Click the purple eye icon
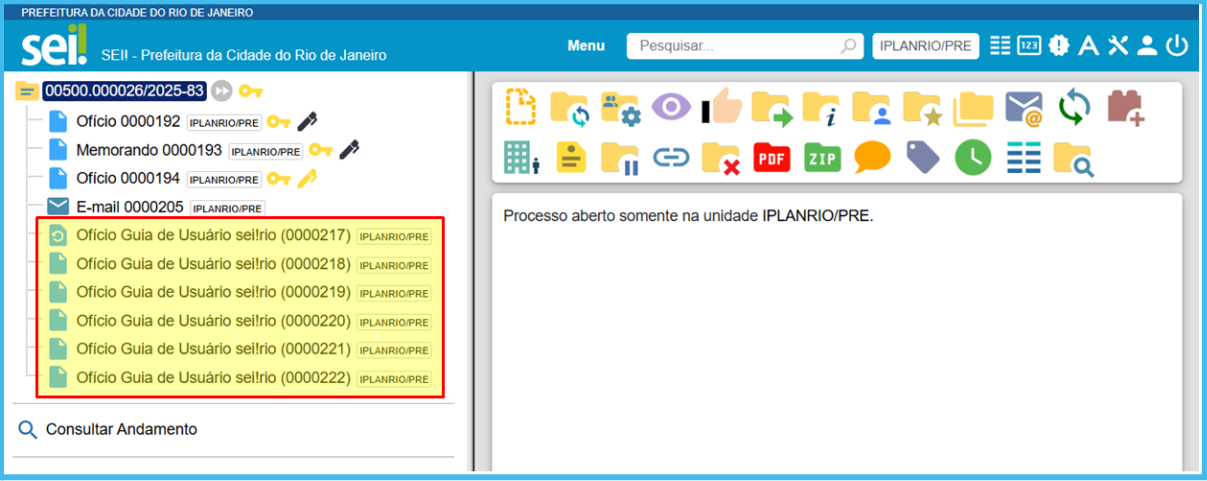 point(671,108)
